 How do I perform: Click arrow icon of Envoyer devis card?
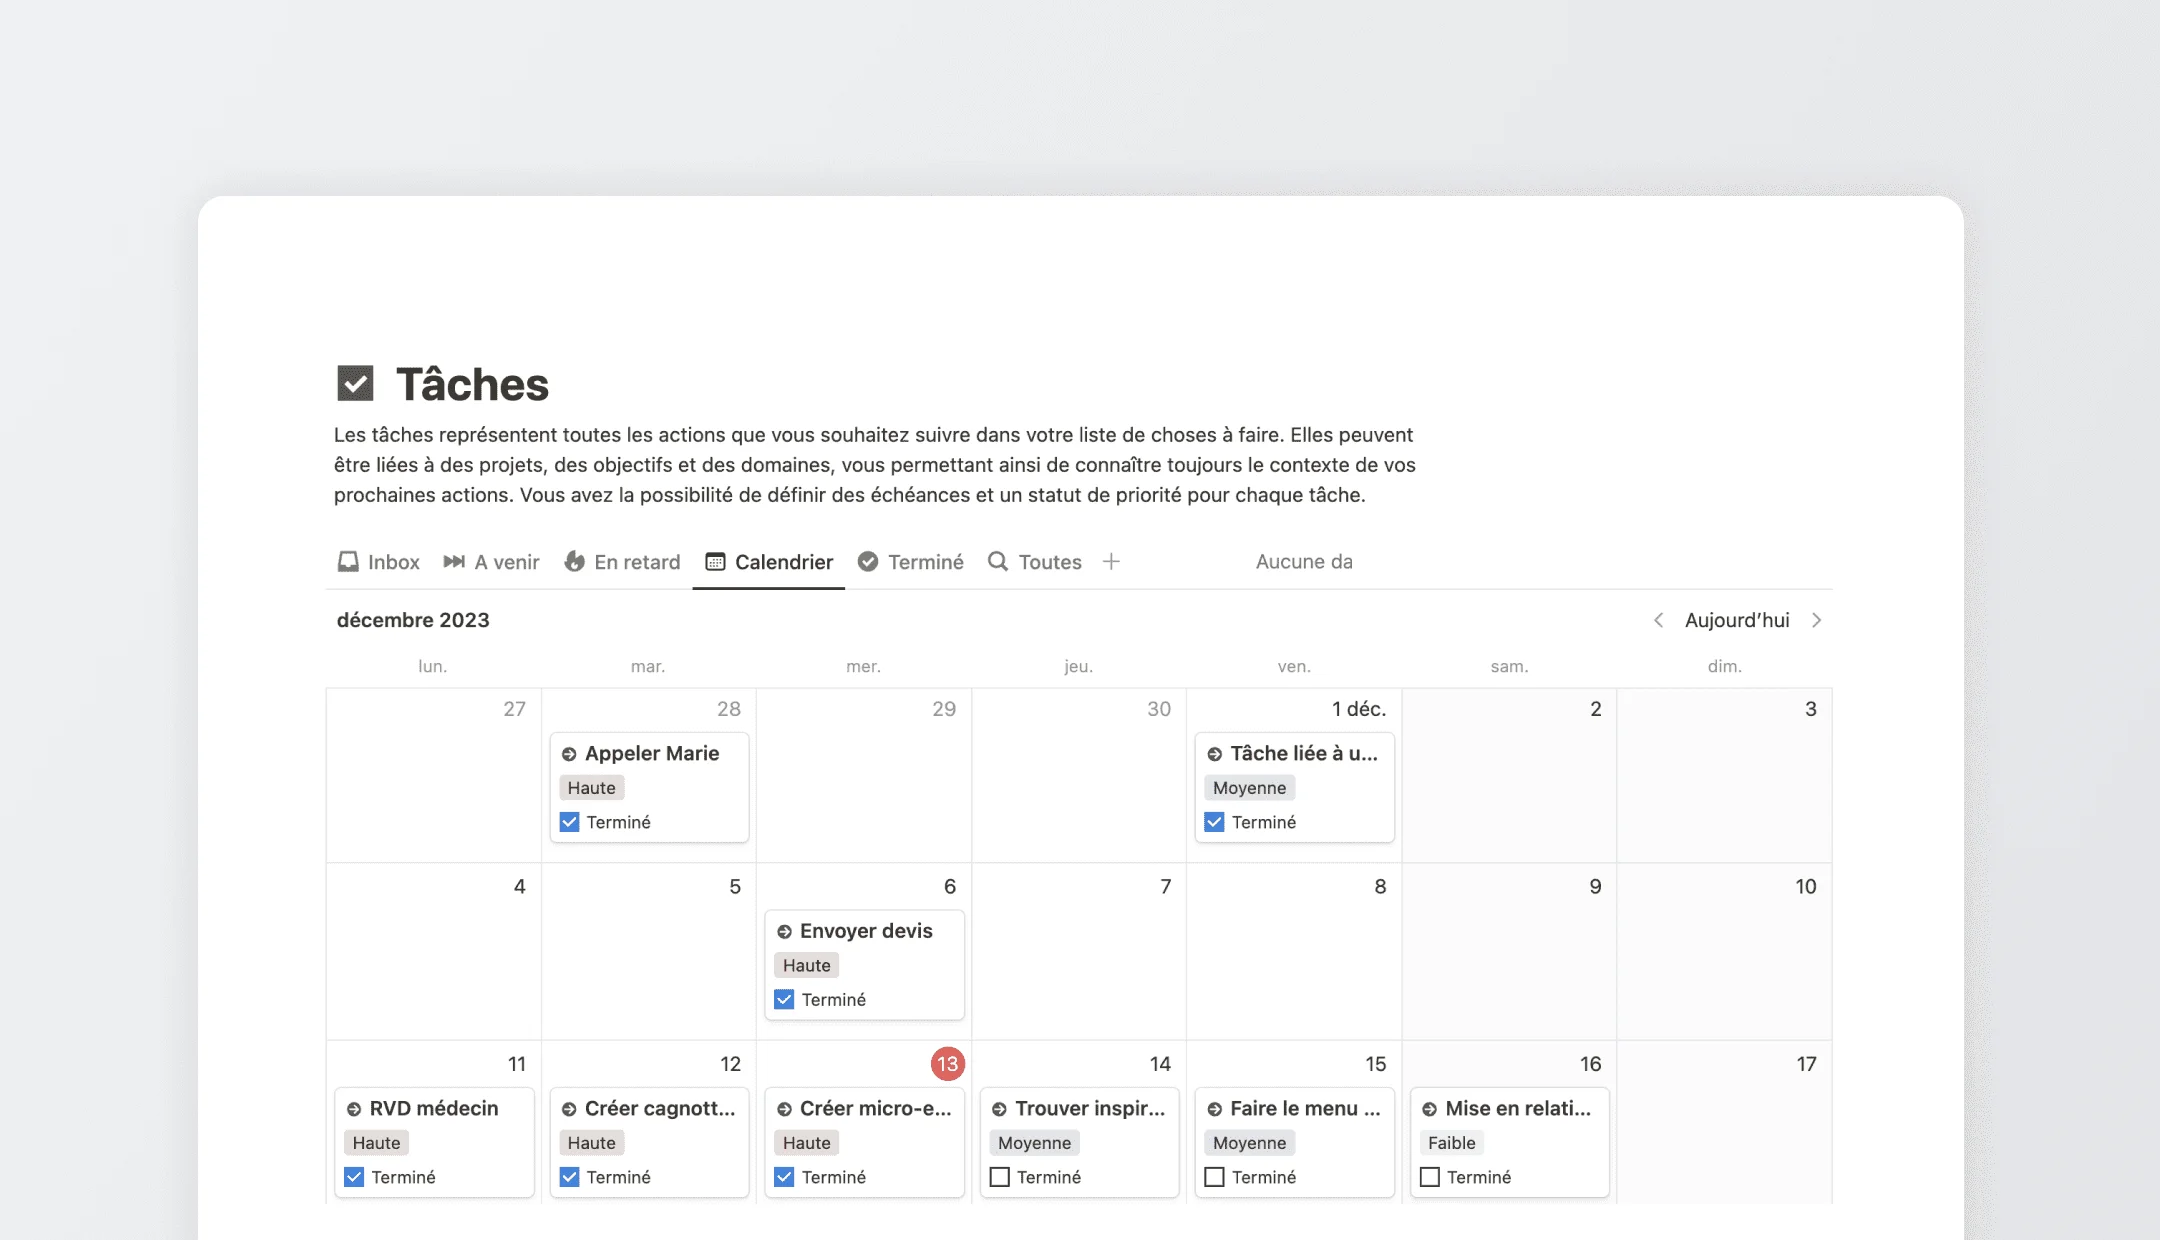784,932
